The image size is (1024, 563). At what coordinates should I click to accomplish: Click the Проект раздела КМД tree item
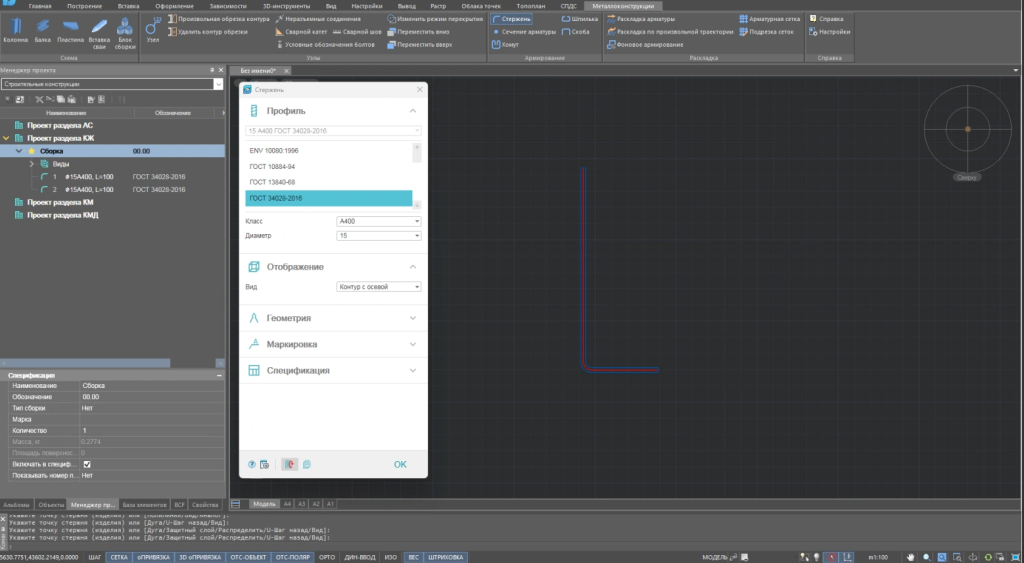coord(62,214)
